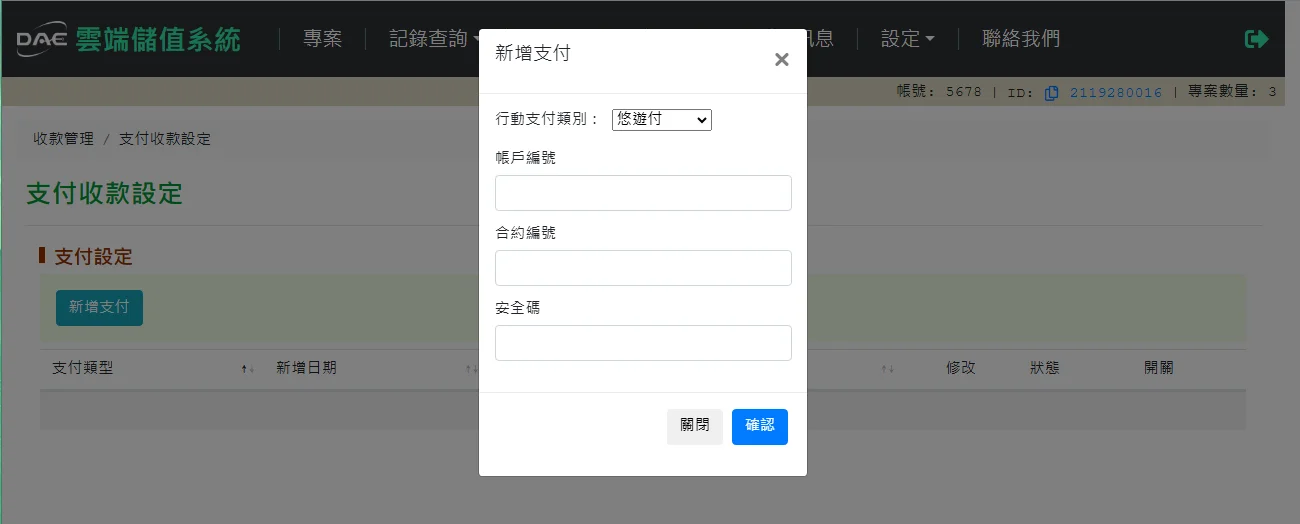
Task: Sort by 支付類型 column arrows
Action: (x=248, y=369)
